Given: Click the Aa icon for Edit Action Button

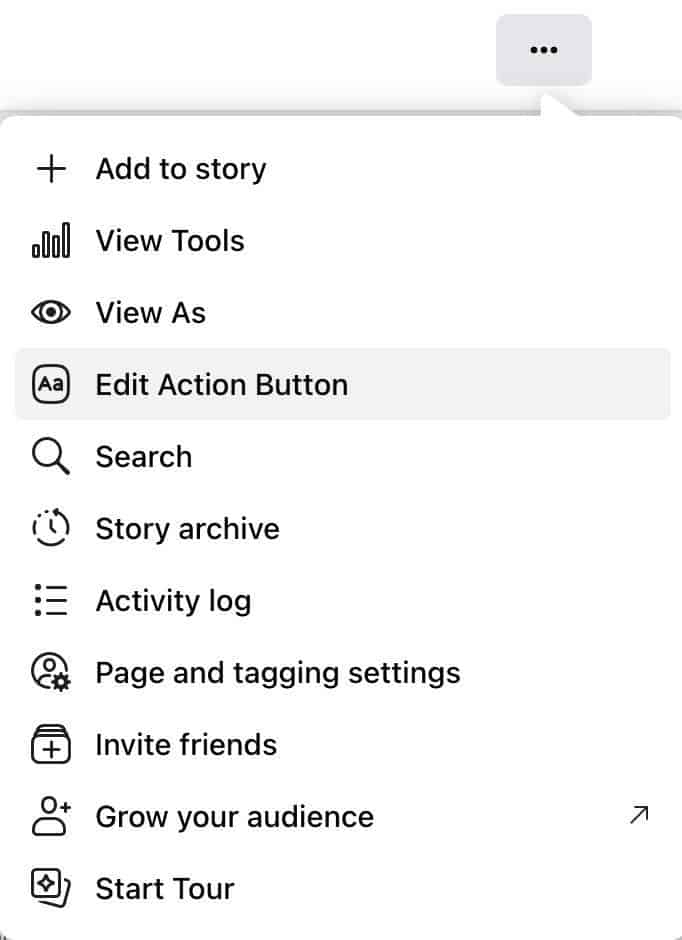Looking at the screenshot, I should tap(51, 384).
